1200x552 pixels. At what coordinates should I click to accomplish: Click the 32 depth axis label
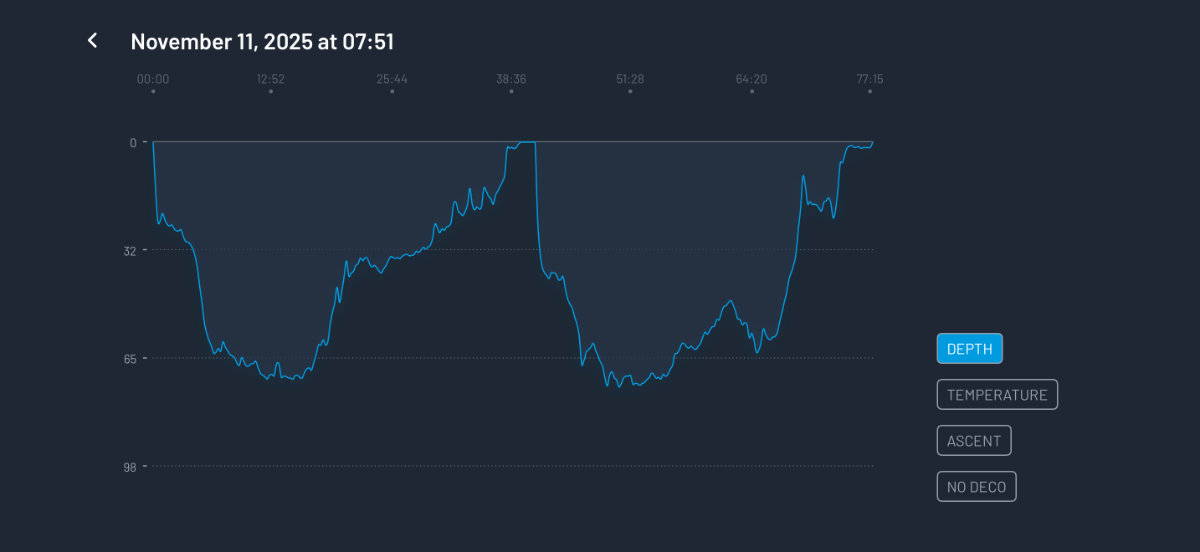[130, 250]
